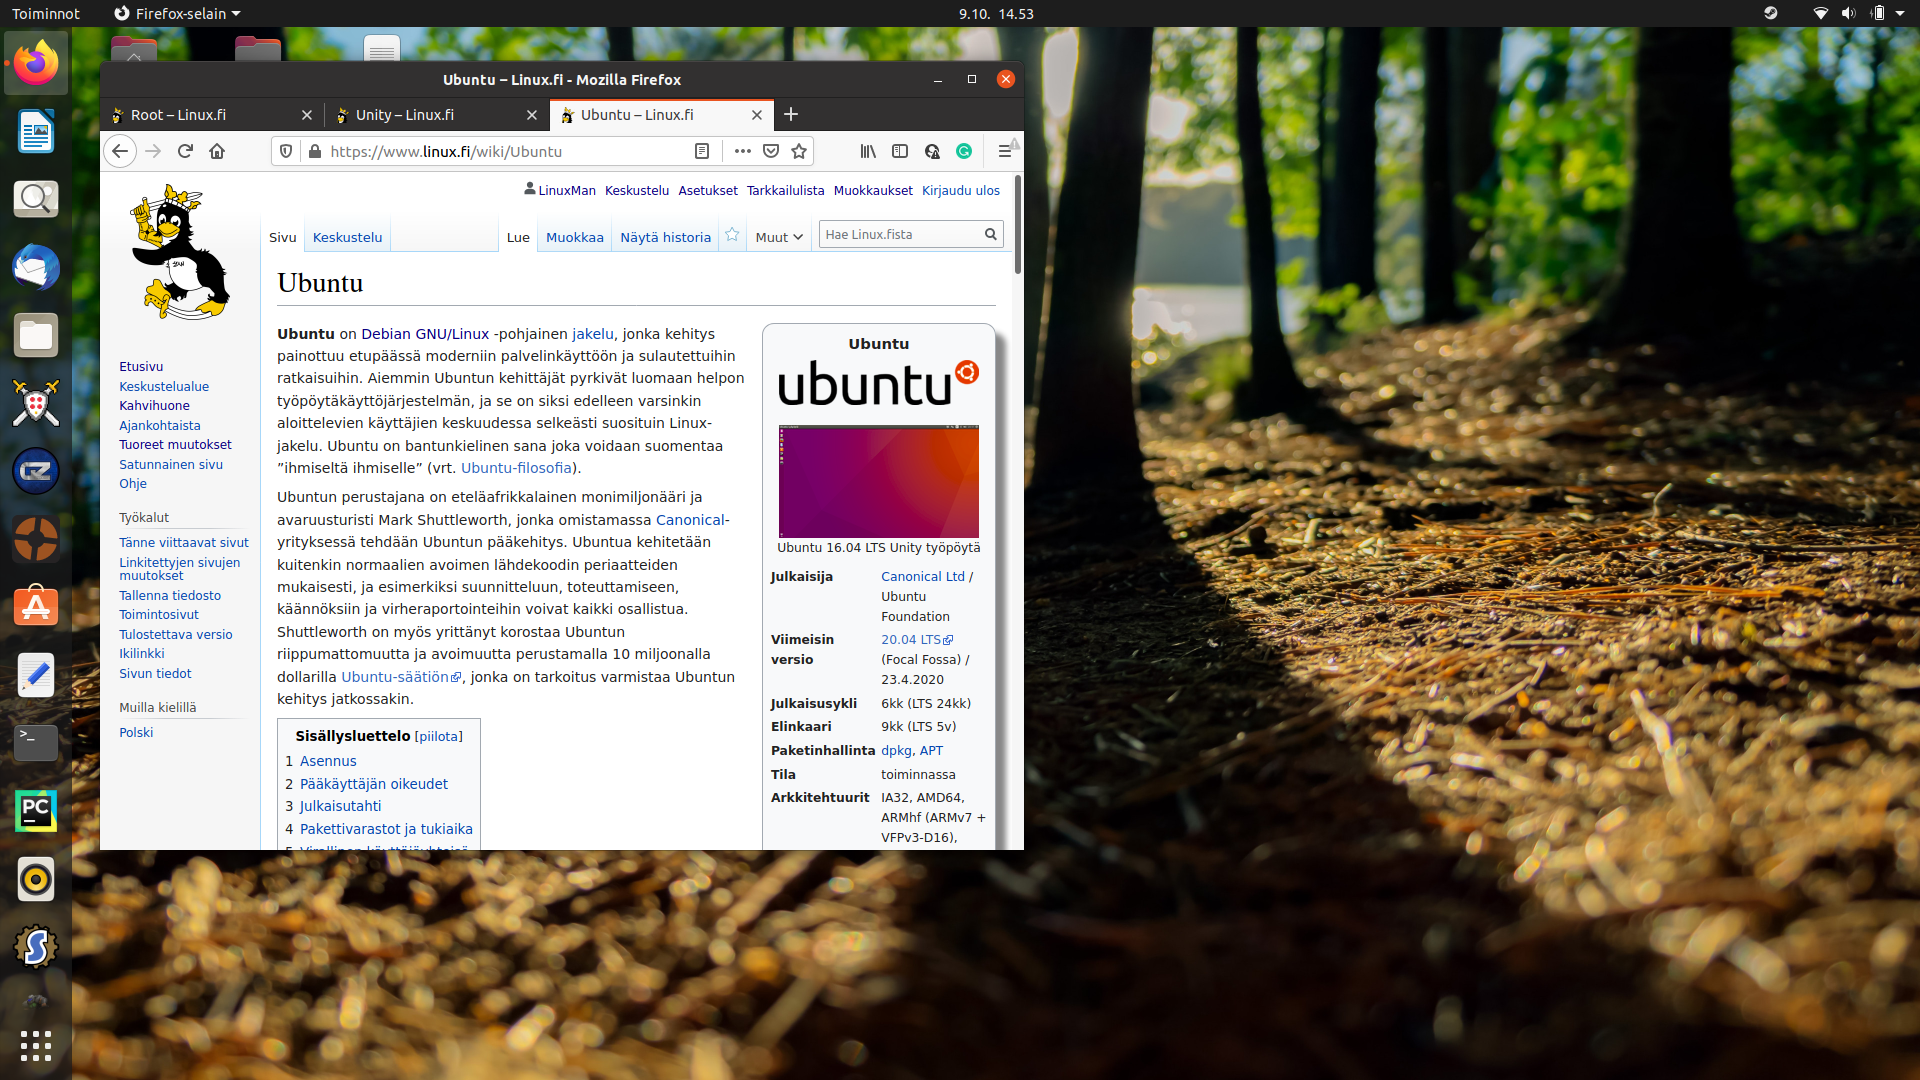This screenshot has width=1920, height=1080.
Task: Open Firefox hamburger menu
Action: point(1005,151)
